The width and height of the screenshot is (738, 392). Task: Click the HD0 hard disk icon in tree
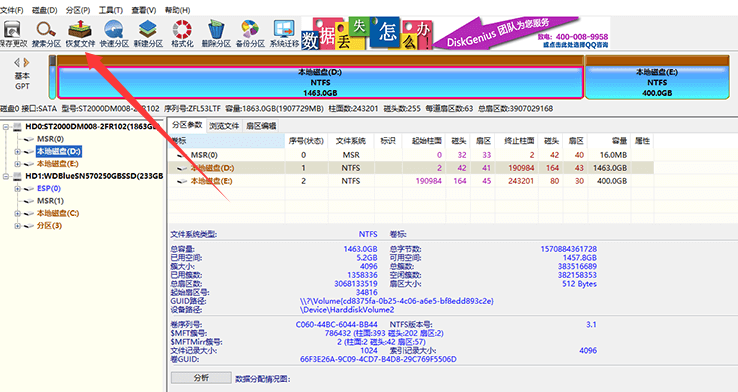coord(18,127)
